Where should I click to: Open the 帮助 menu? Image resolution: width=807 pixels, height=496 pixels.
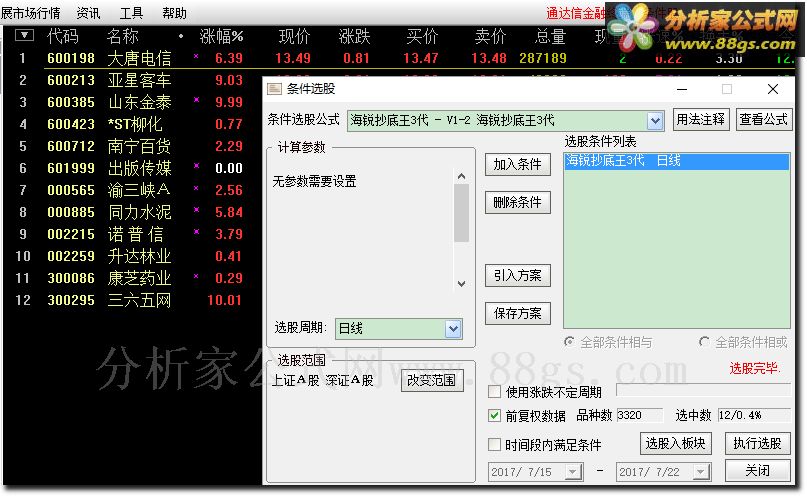(174, 13)
